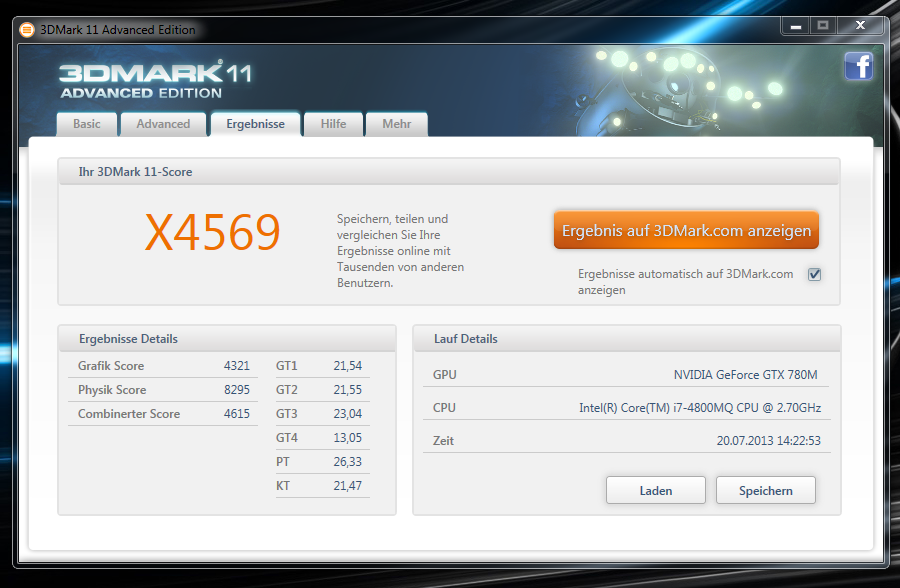The image size is (900, 588).
Task: Open the Advanced tab
Action: pos(163,124)
